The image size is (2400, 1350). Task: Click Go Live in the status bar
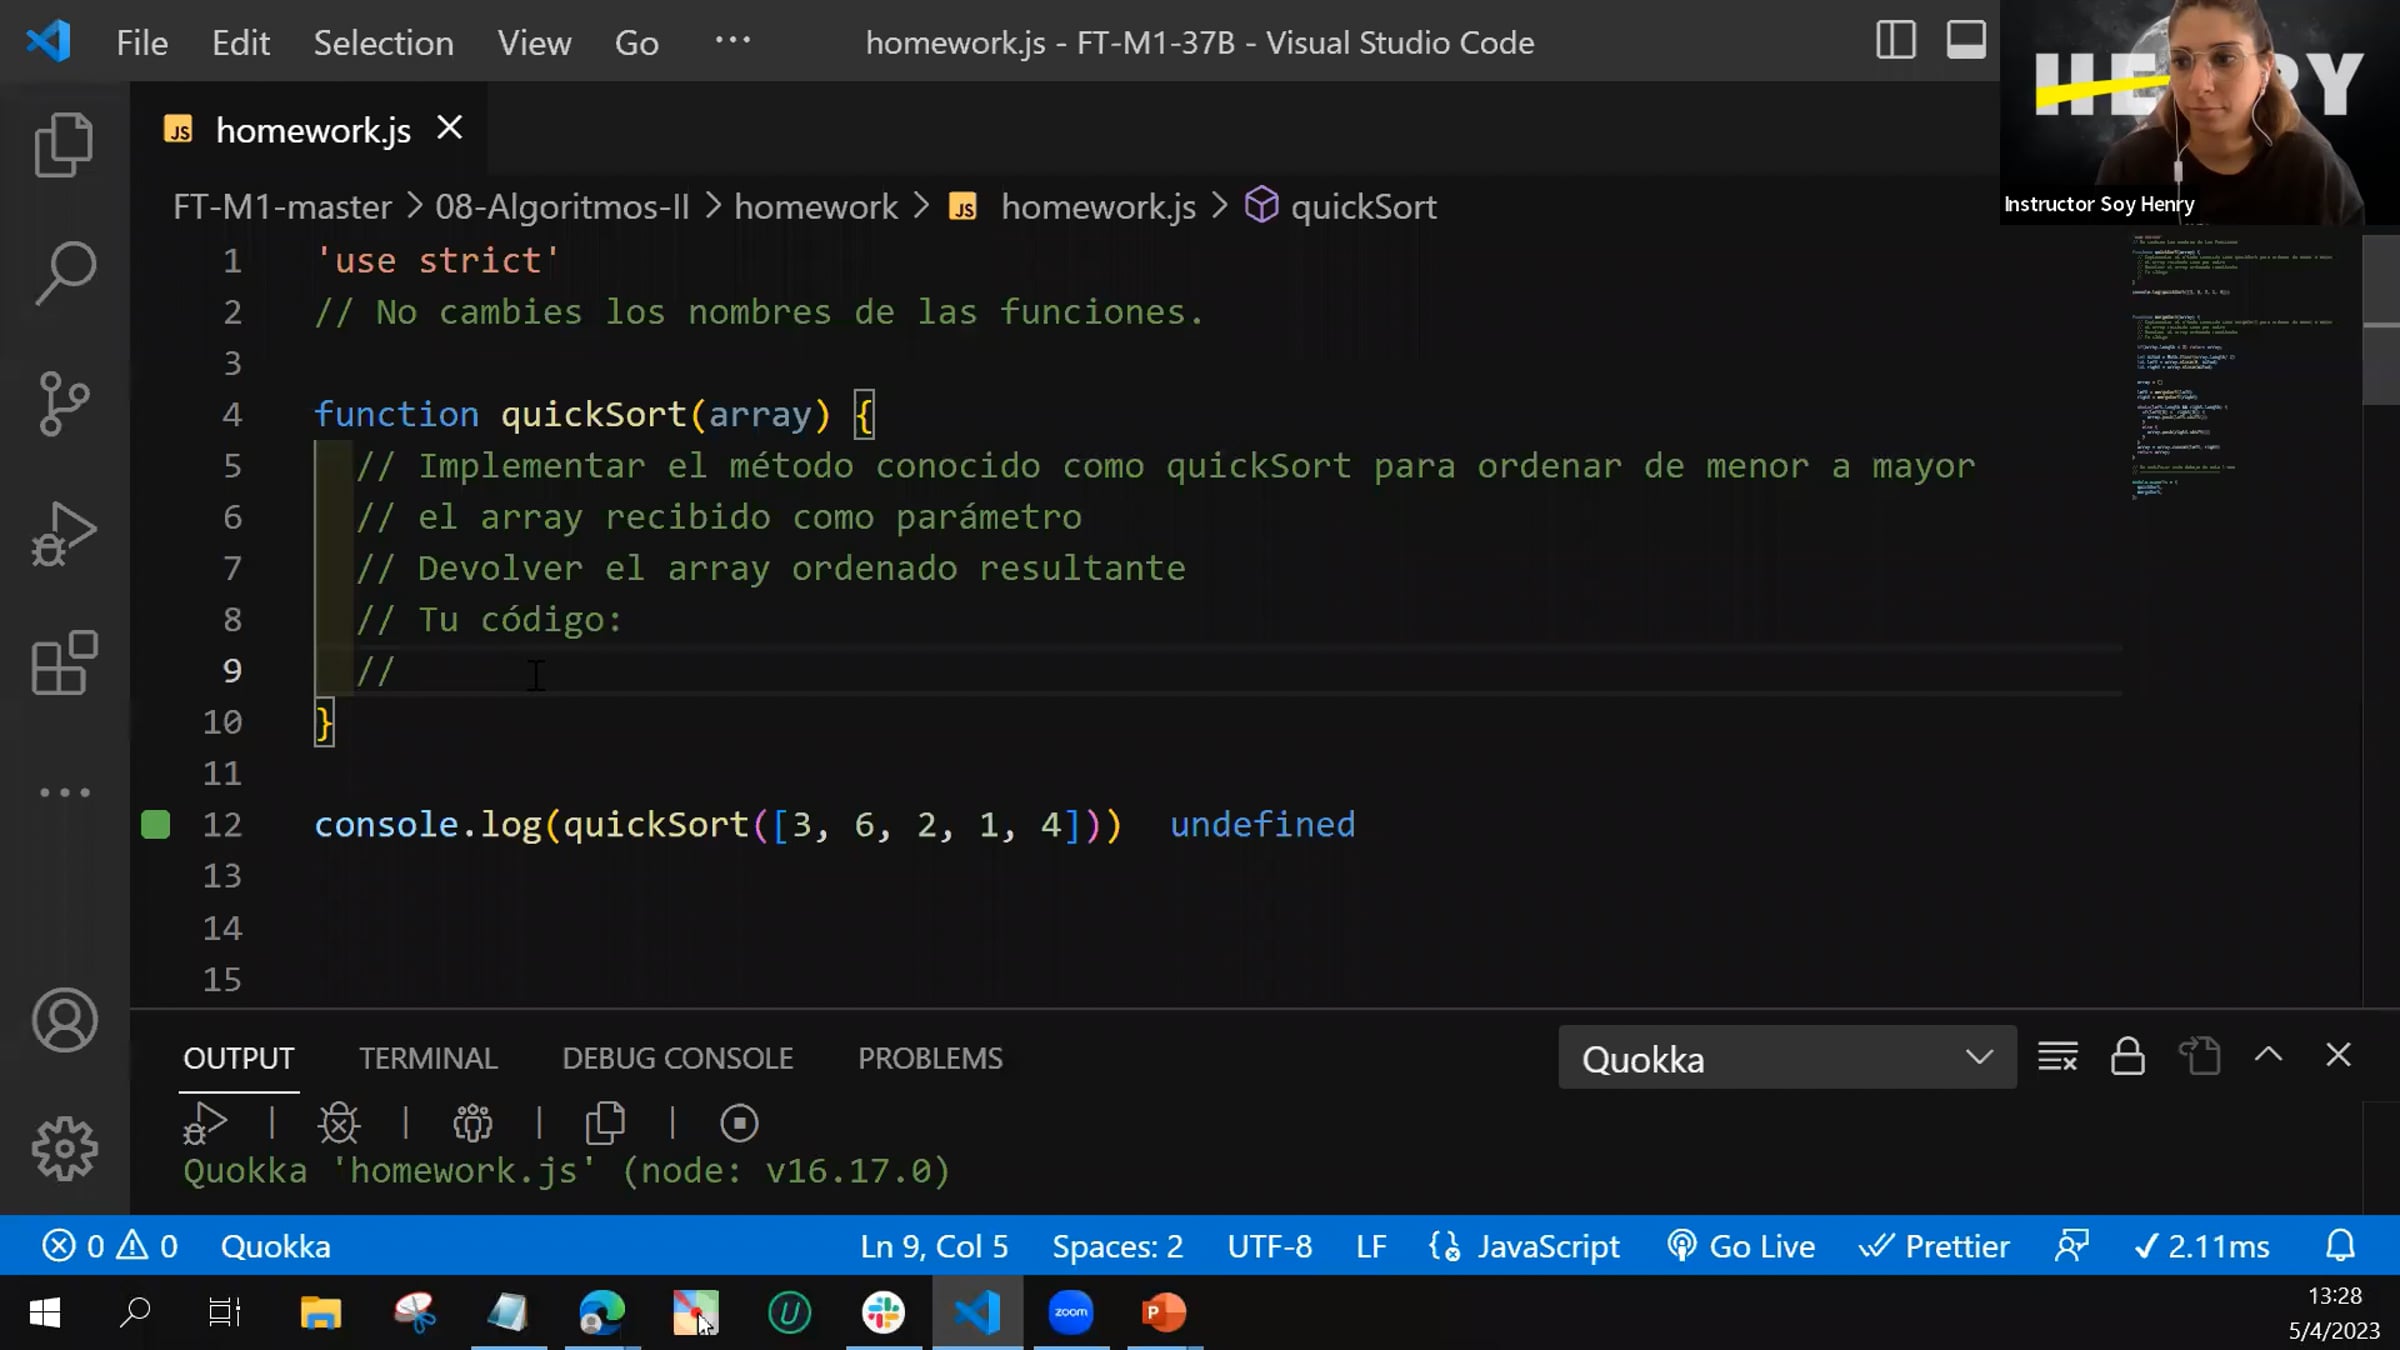1741,1246
